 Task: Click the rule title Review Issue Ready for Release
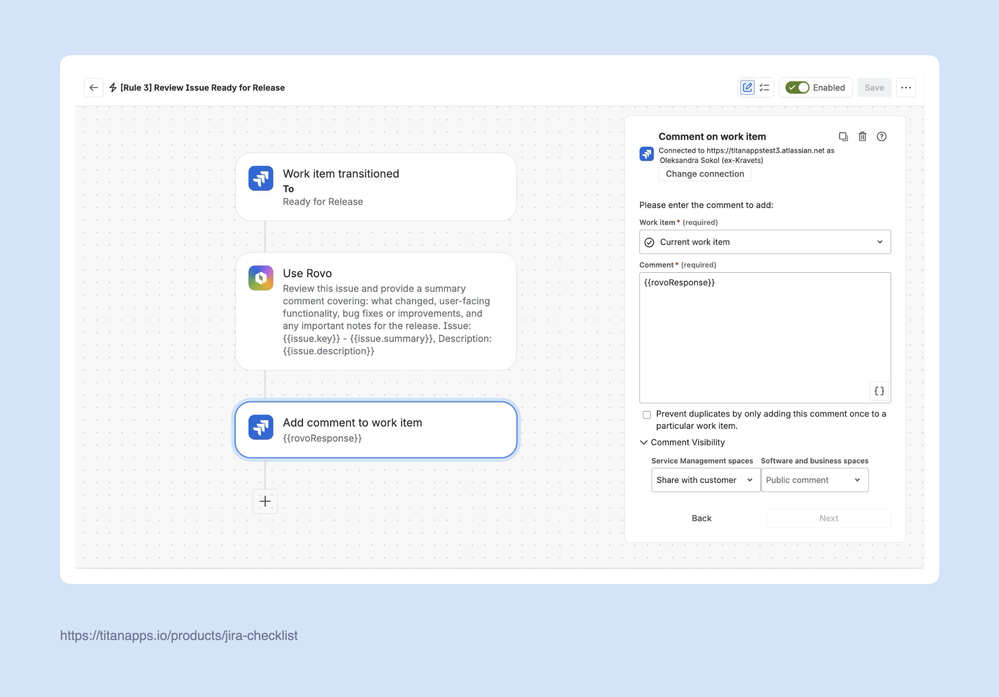[202, 87]
